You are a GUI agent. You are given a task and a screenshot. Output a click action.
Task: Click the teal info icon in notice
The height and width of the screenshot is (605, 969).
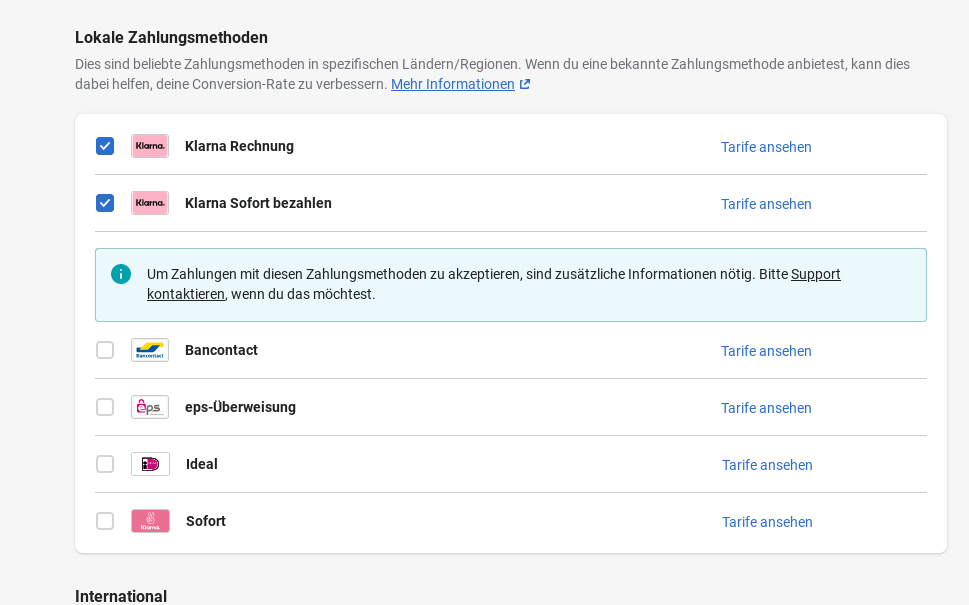click(121, 274)
